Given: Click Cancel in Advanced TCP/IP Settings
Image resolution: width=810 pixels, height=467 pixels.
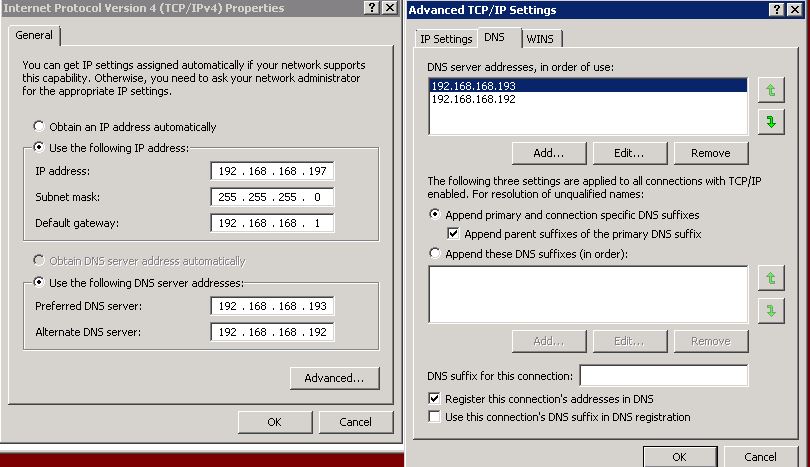Looking at the screenshot, I should [761, 457].
